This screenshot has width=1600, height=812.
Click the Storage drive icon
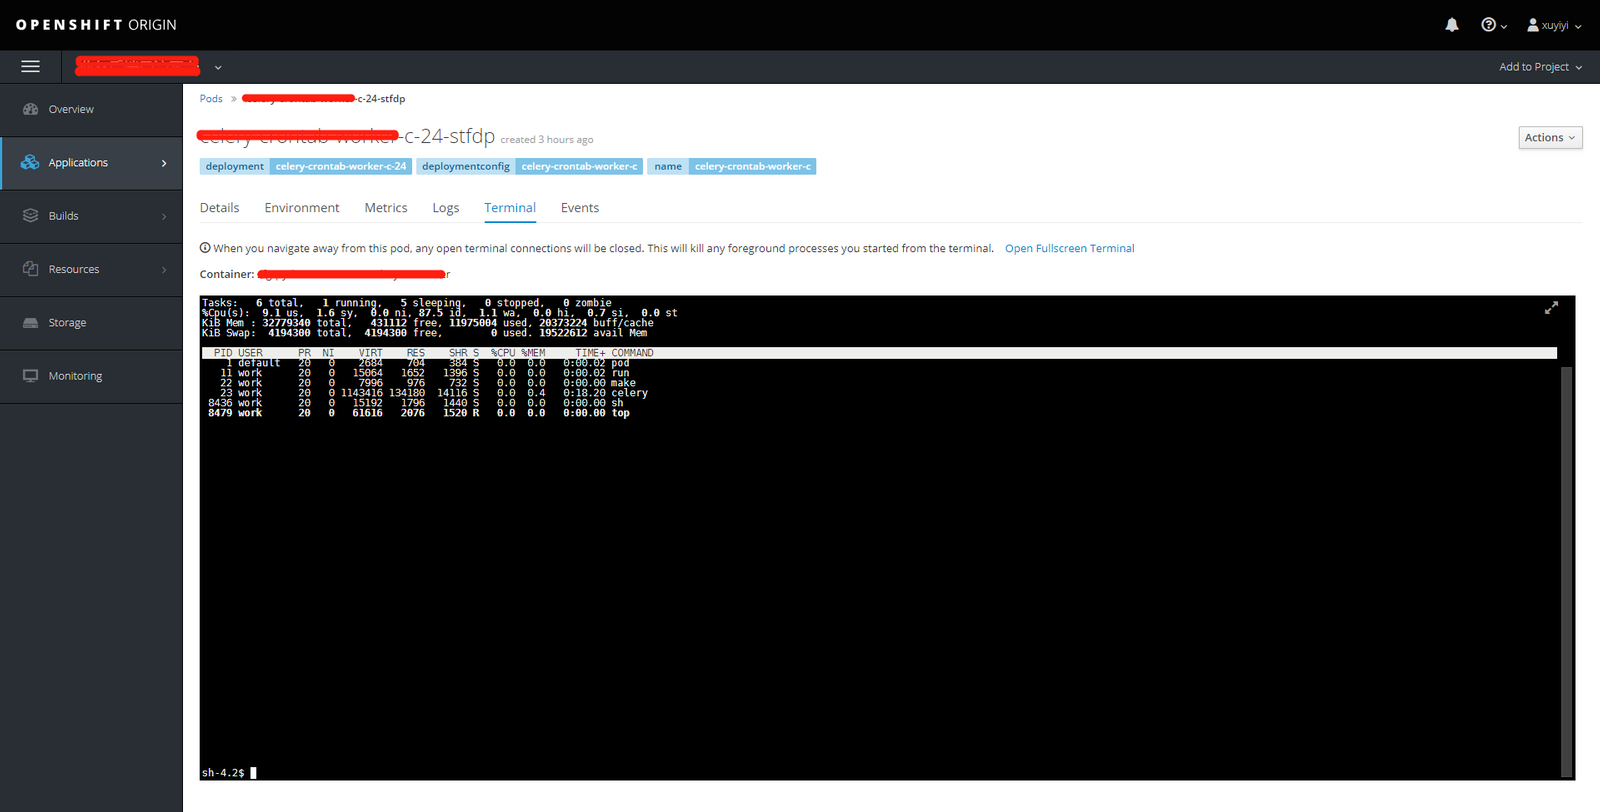30,323
